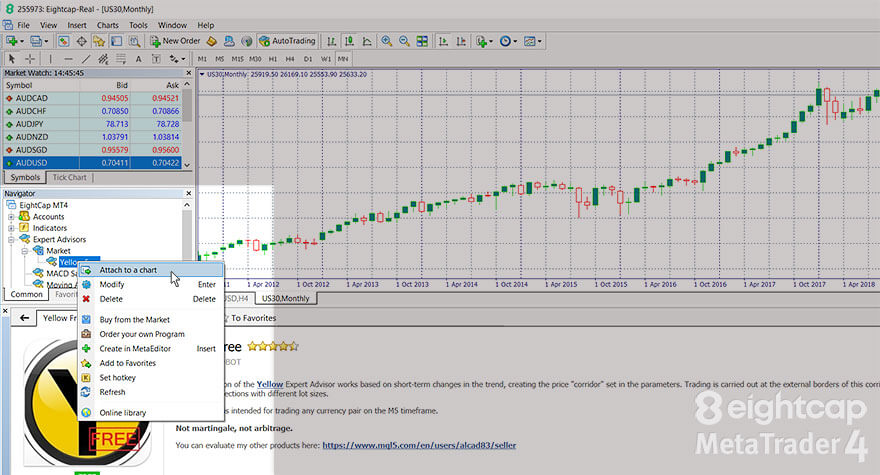This screenshot has height=475, width=880.
Task: Go back with the arrow button
Action: coord(24,318)
